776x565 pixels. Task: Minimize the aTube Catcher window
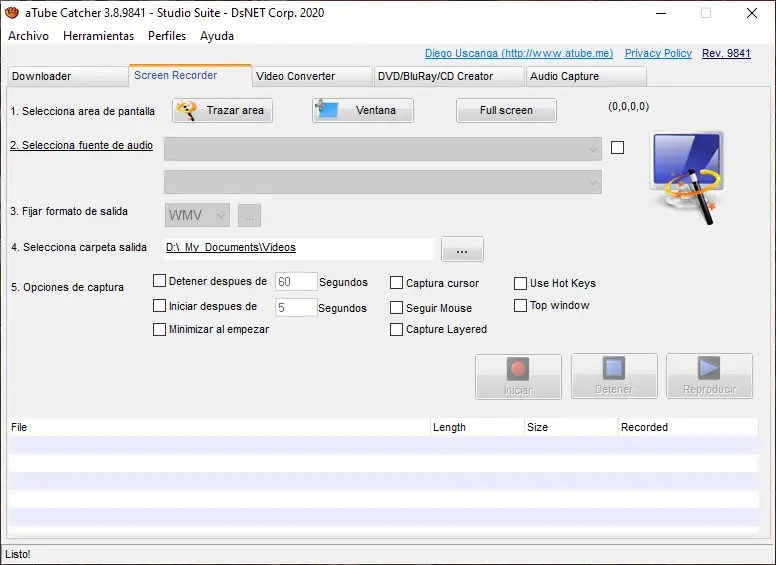coord(661,13)
